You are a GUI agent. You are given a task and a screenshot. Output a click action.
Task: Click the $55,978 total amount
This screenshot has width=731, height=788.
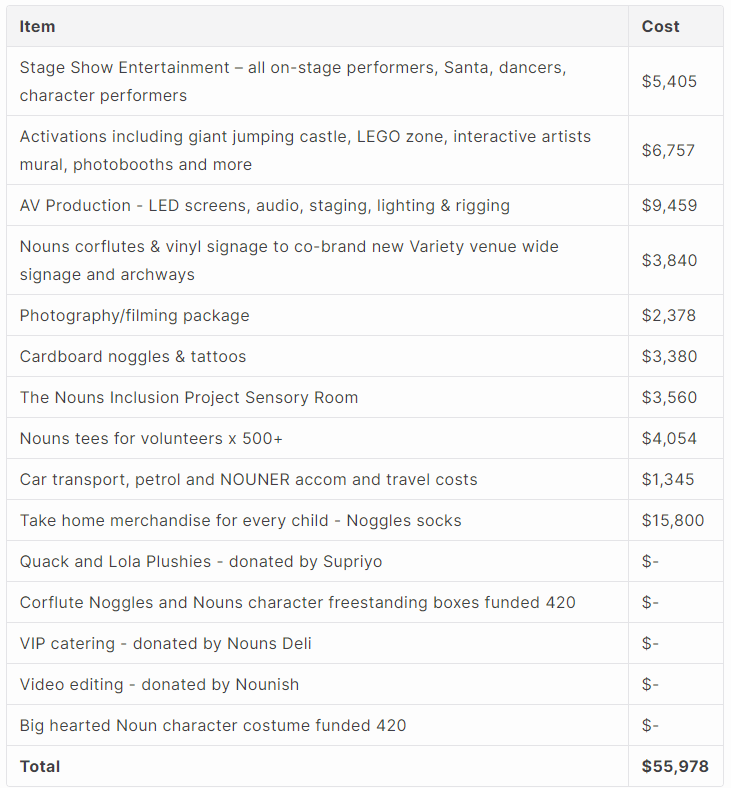pyautogui.click(x=675, y=767)
